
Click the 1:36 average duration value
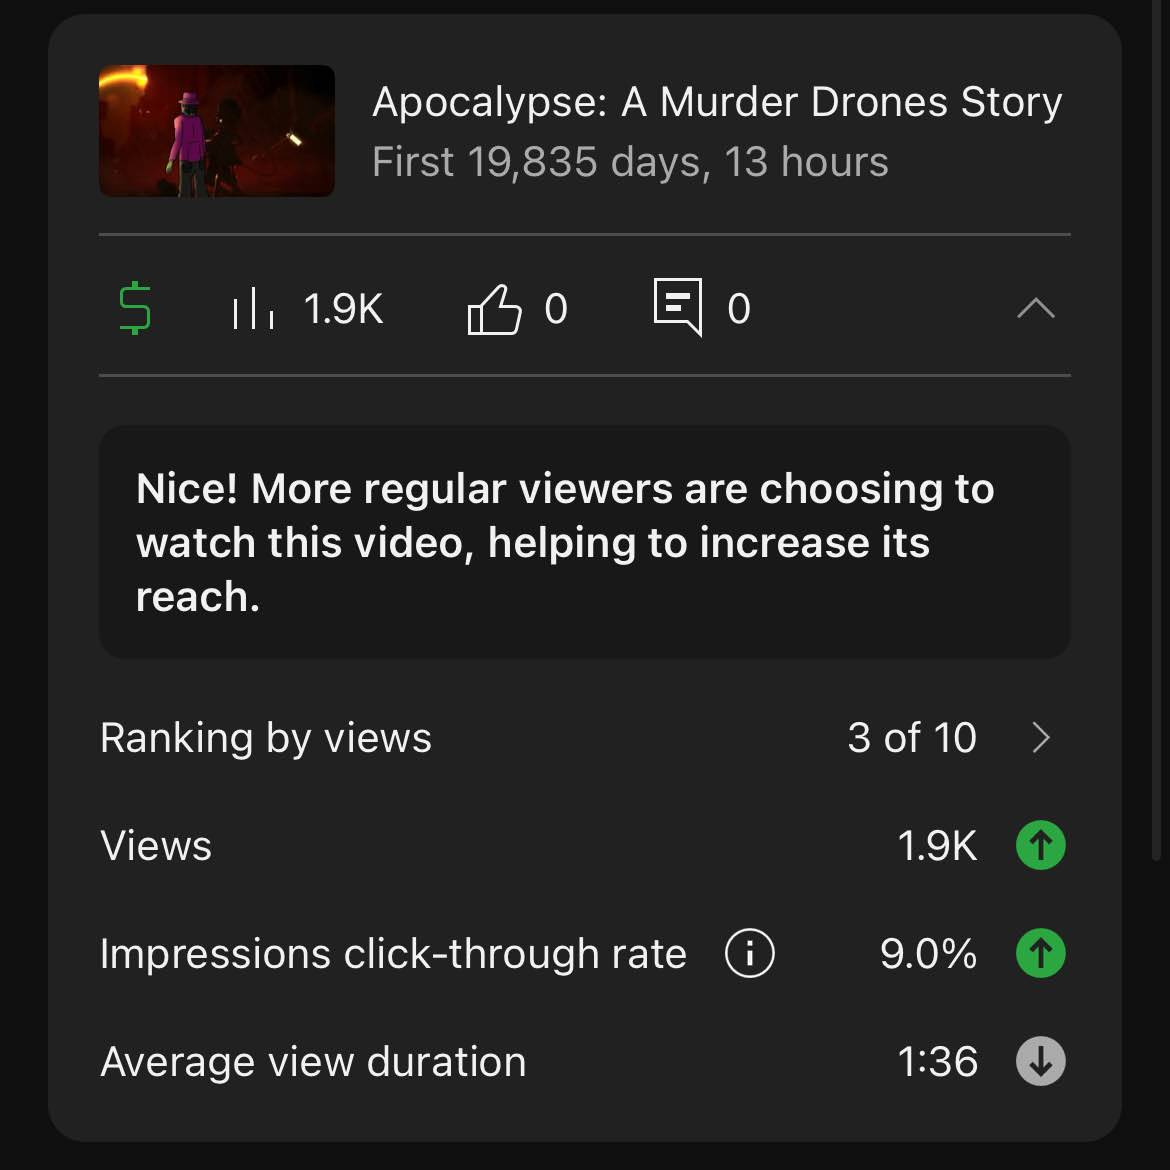(x=937, y=1061)
